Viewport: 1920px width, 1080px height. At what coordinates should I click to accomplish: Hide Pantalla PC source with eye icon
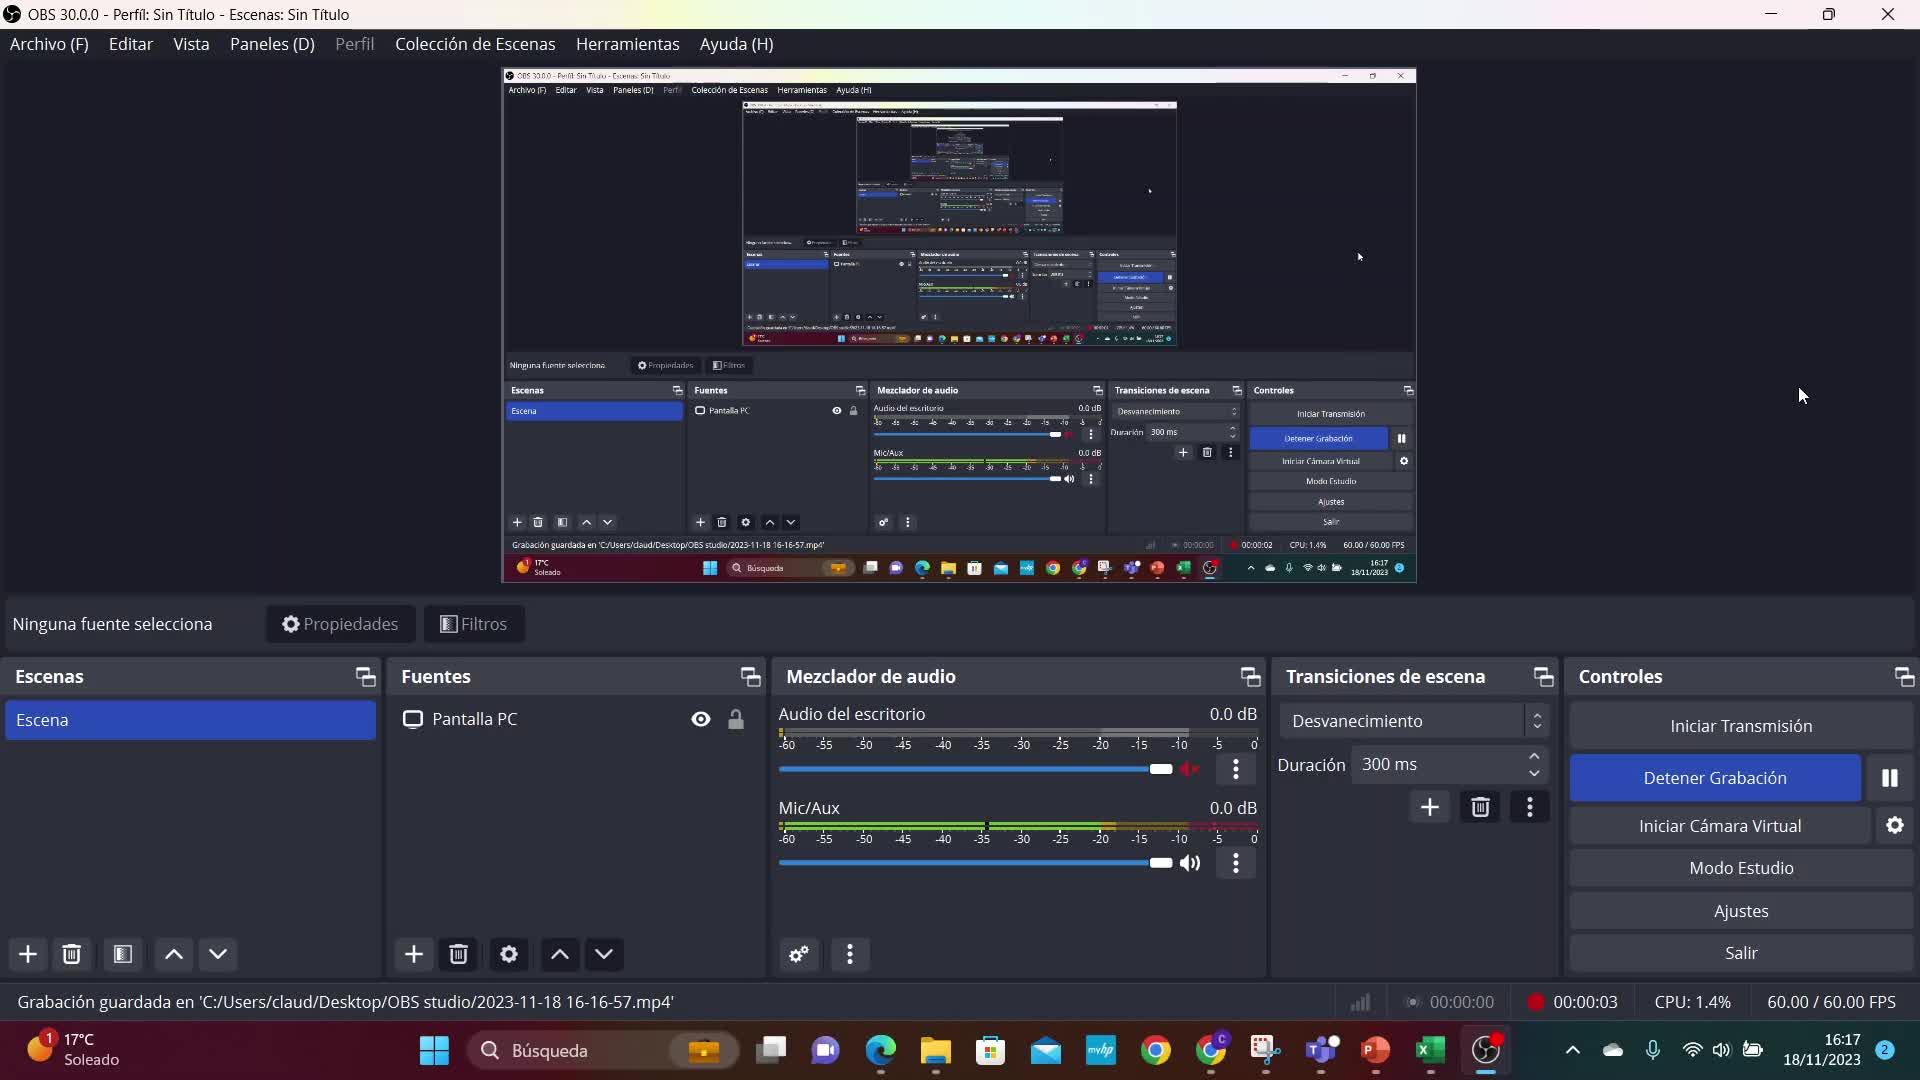coord(700,719)
